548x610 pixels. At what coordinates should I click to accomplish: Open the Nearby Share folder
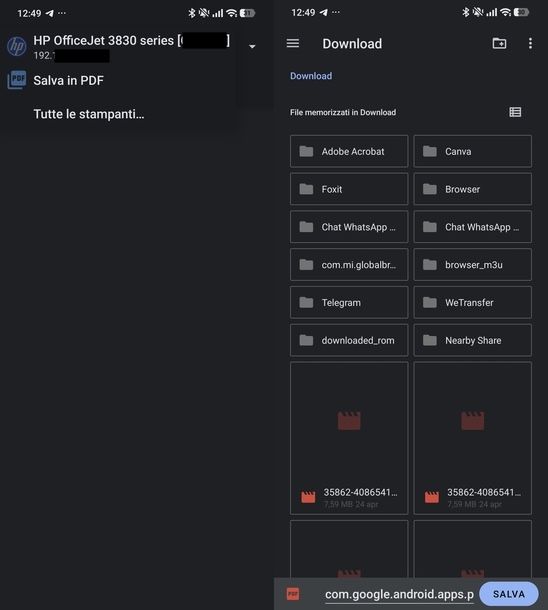(x=473, y=340)
